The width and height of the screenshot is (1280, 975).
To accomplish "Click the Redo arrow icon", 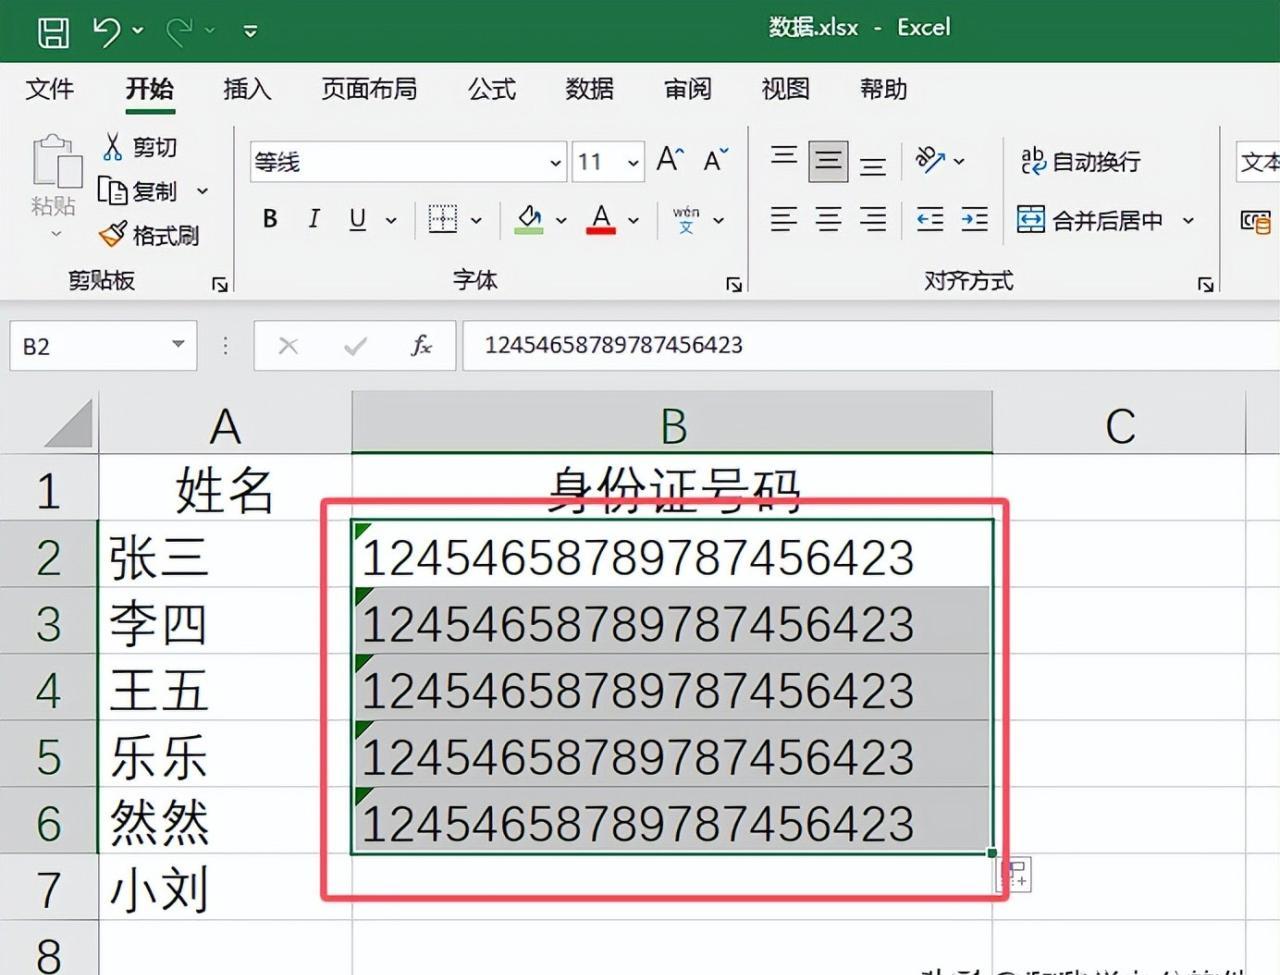I will coord(179,31).
